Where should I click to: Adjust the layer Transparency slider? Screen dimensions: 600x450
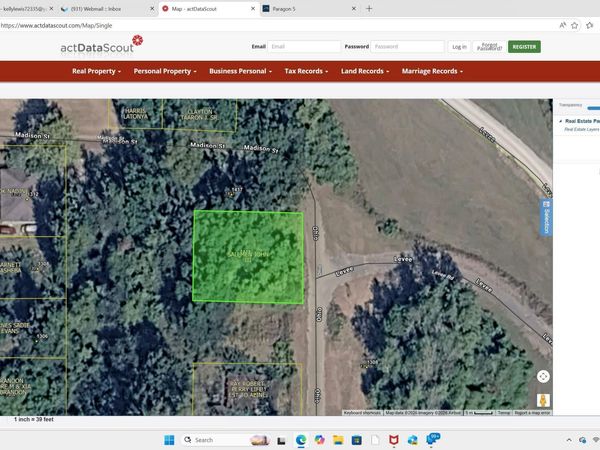point(592,106)
